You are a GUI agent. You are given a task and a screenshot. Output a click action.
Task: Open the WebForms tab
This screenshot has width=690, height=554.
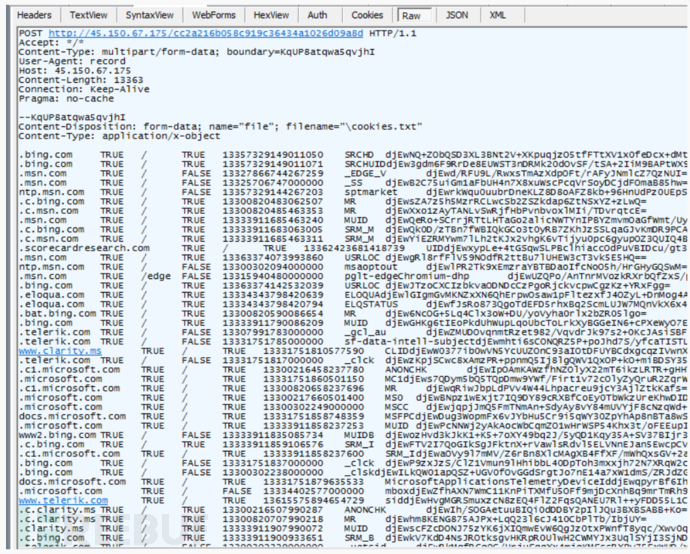click(213, 15)
